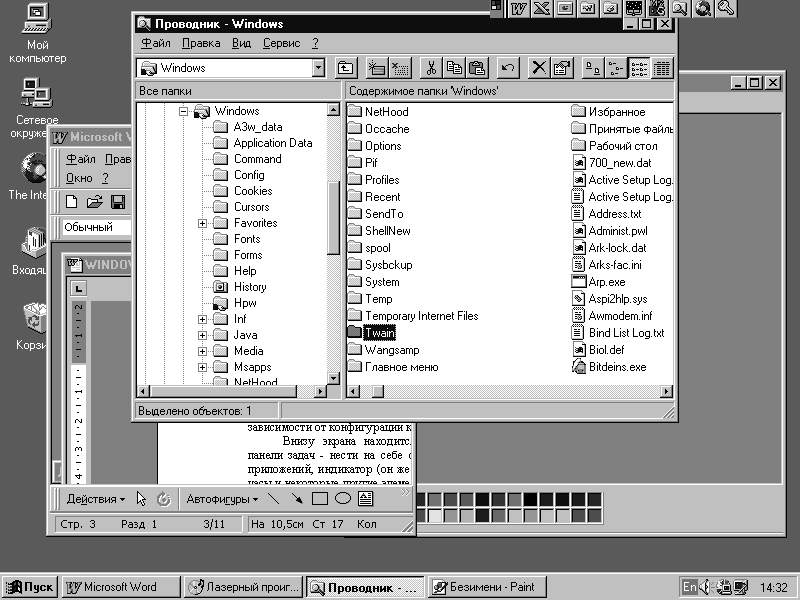The height and width of the screenshot is (600, 800).
Task: Choose Select Objects arrow on Word drawing toolbar
Action: point(141,498)
